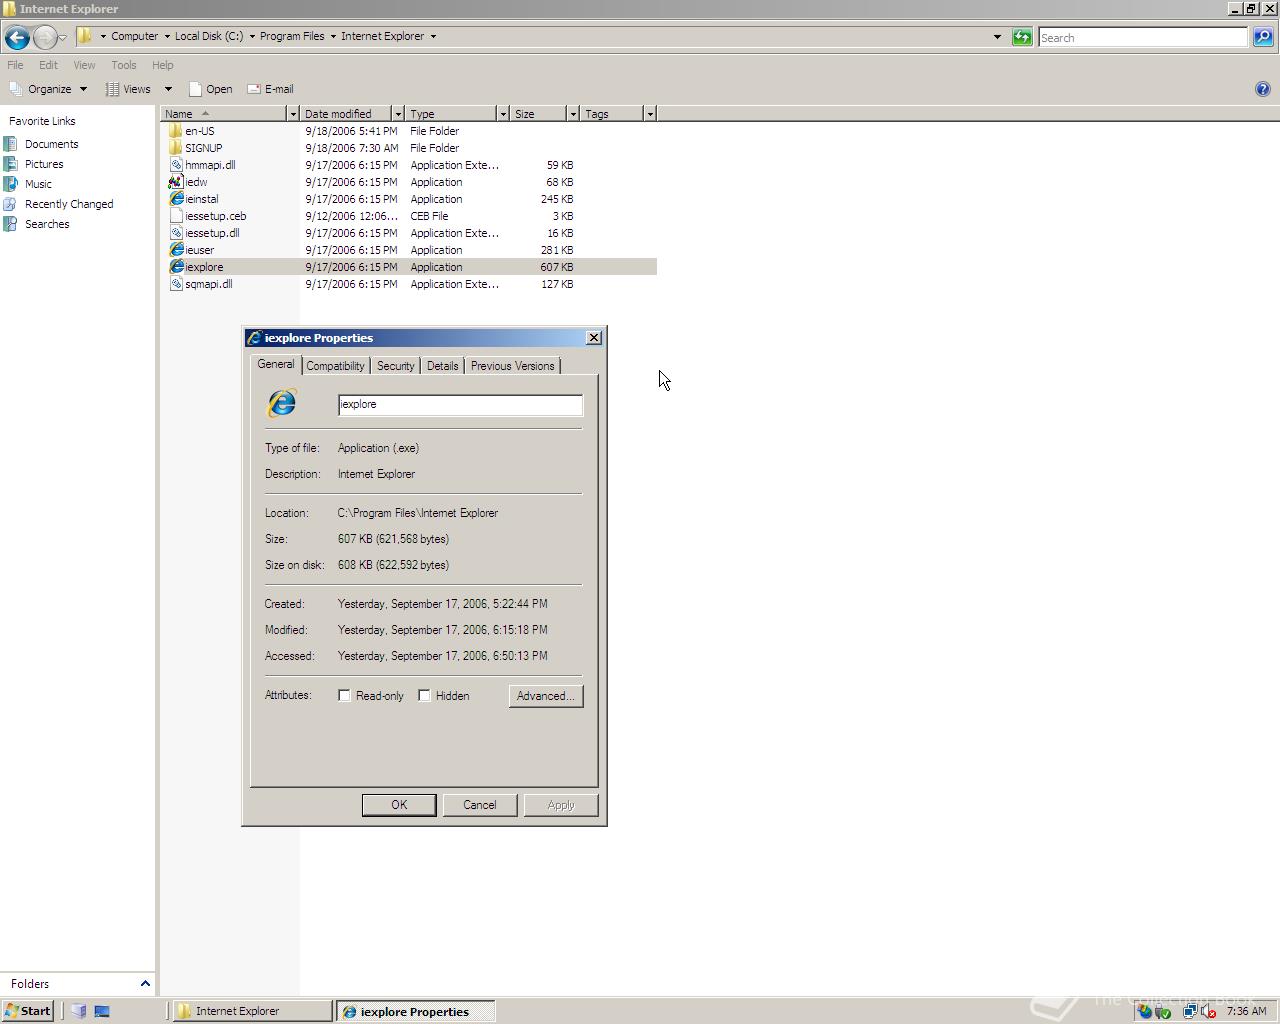Click Program Files in address breadcrumb

point(292,36)
